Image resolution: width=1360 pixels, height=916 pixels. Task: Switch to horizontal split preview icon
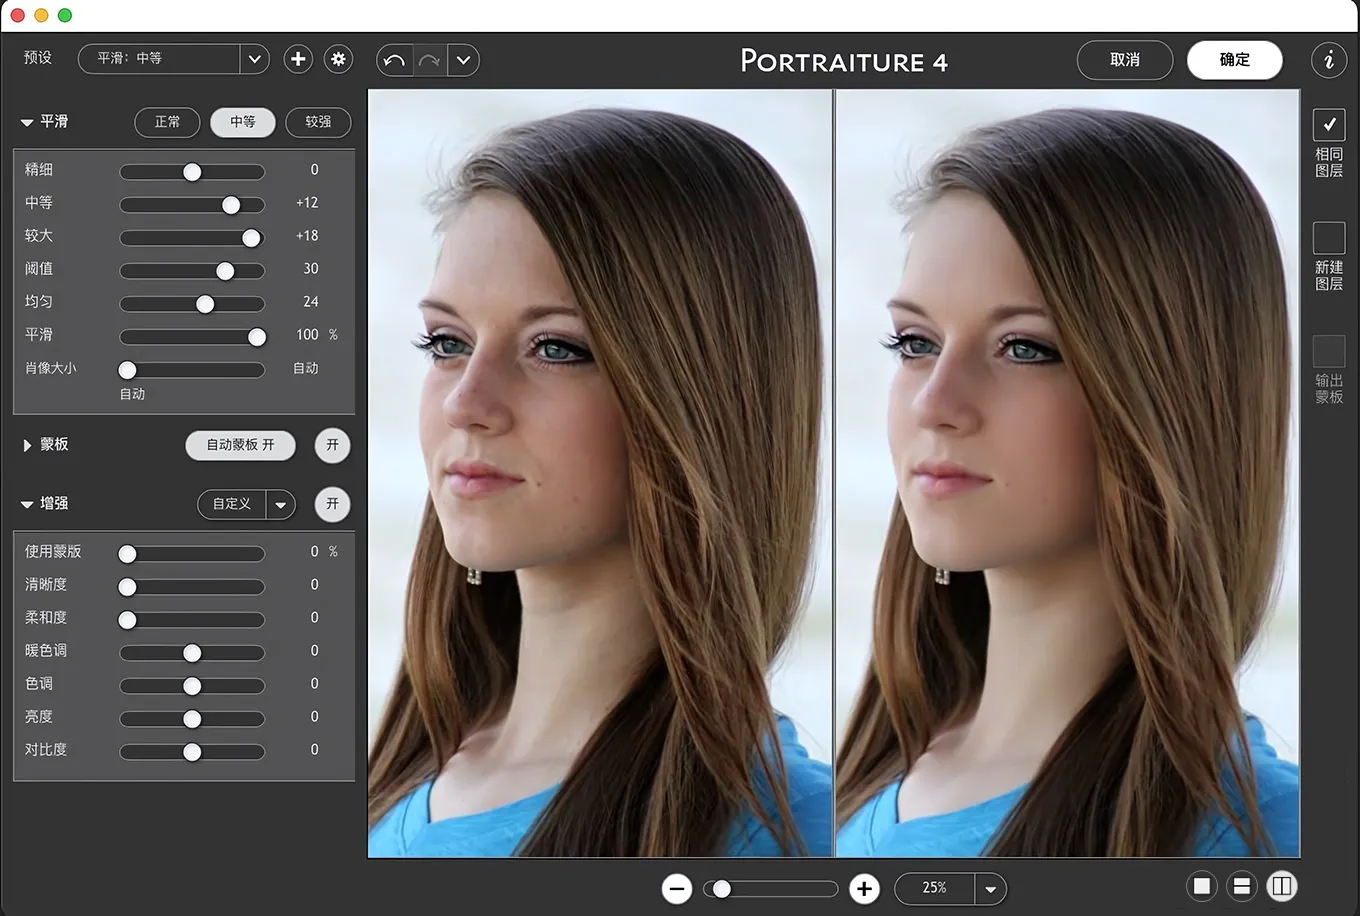pyautogui.click(x=1242, y=886)
